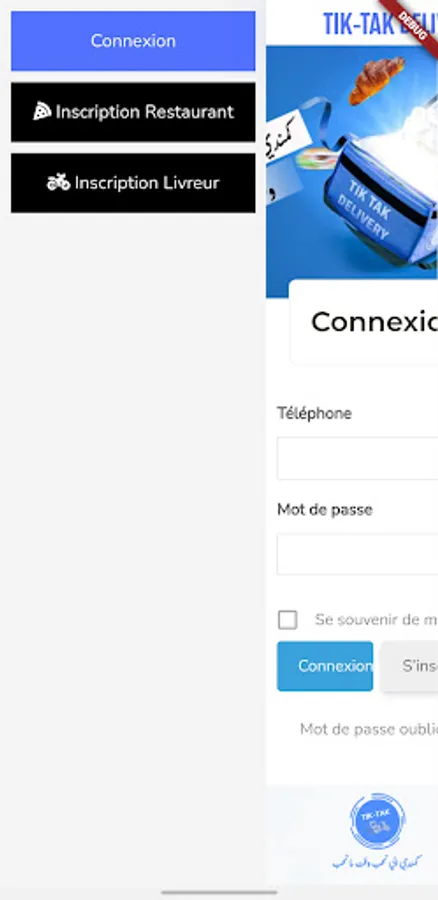Toggle the Se souvenir de moi checkbox
The image size is (438, 900).
(x=288, y=620)
